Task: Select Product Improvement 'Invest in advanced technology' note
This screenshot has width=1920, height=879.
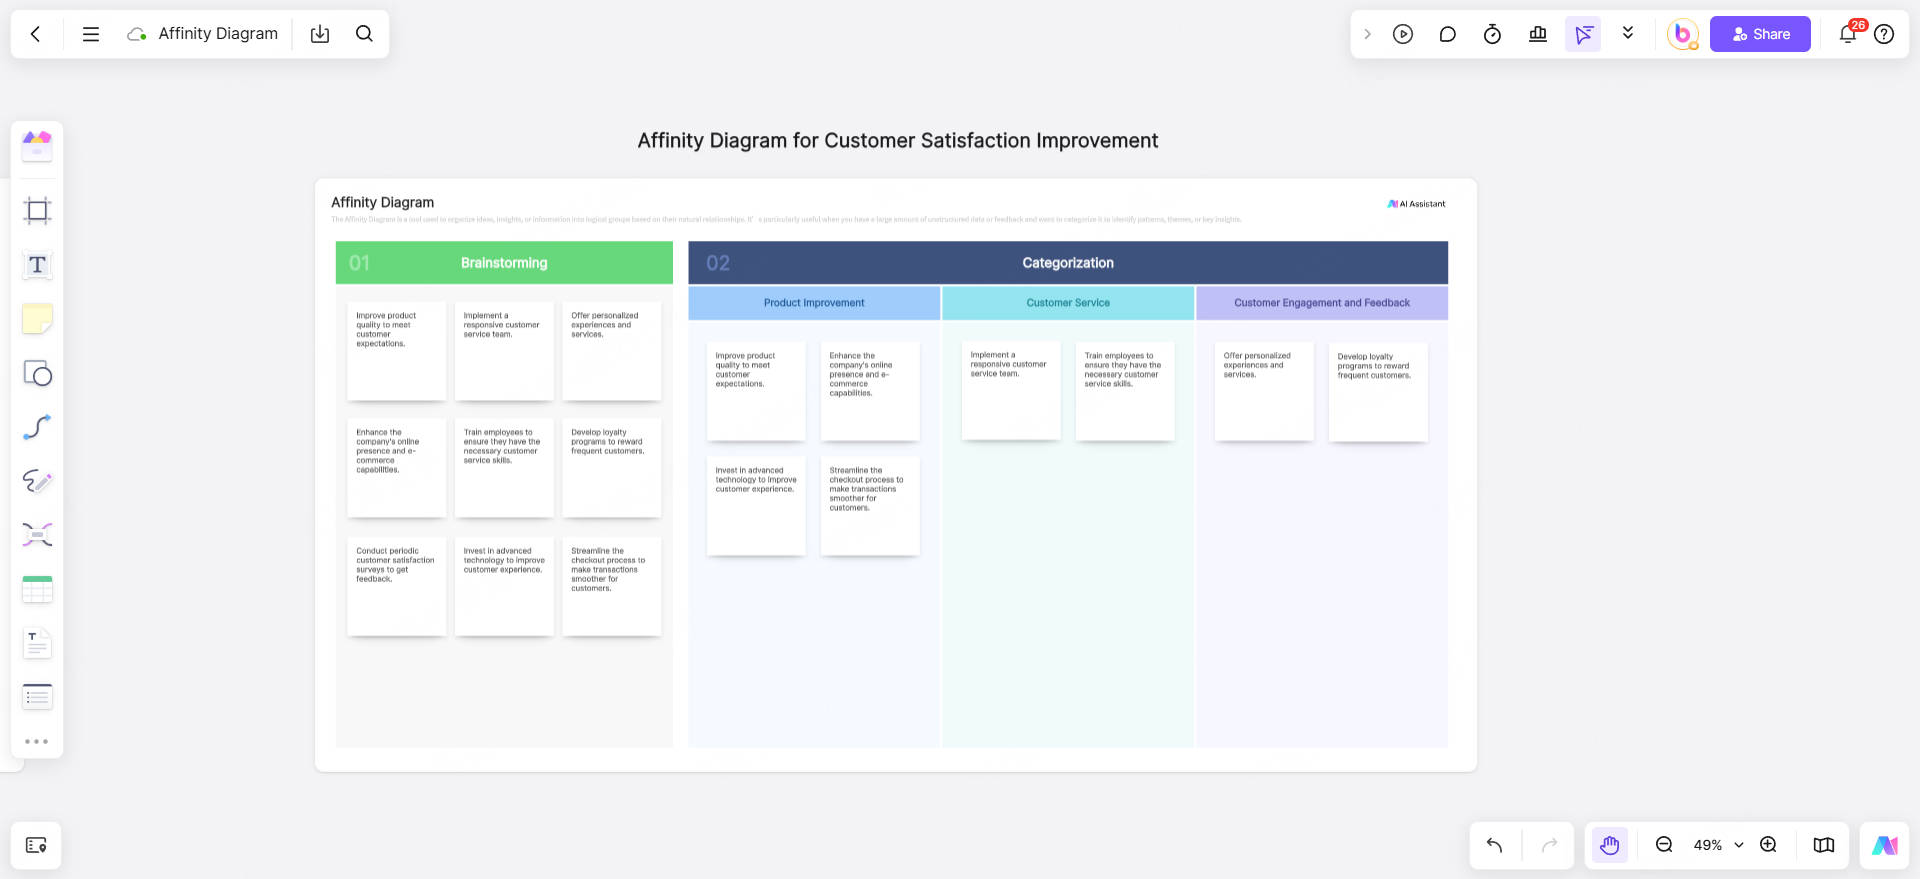Action: 756,506
